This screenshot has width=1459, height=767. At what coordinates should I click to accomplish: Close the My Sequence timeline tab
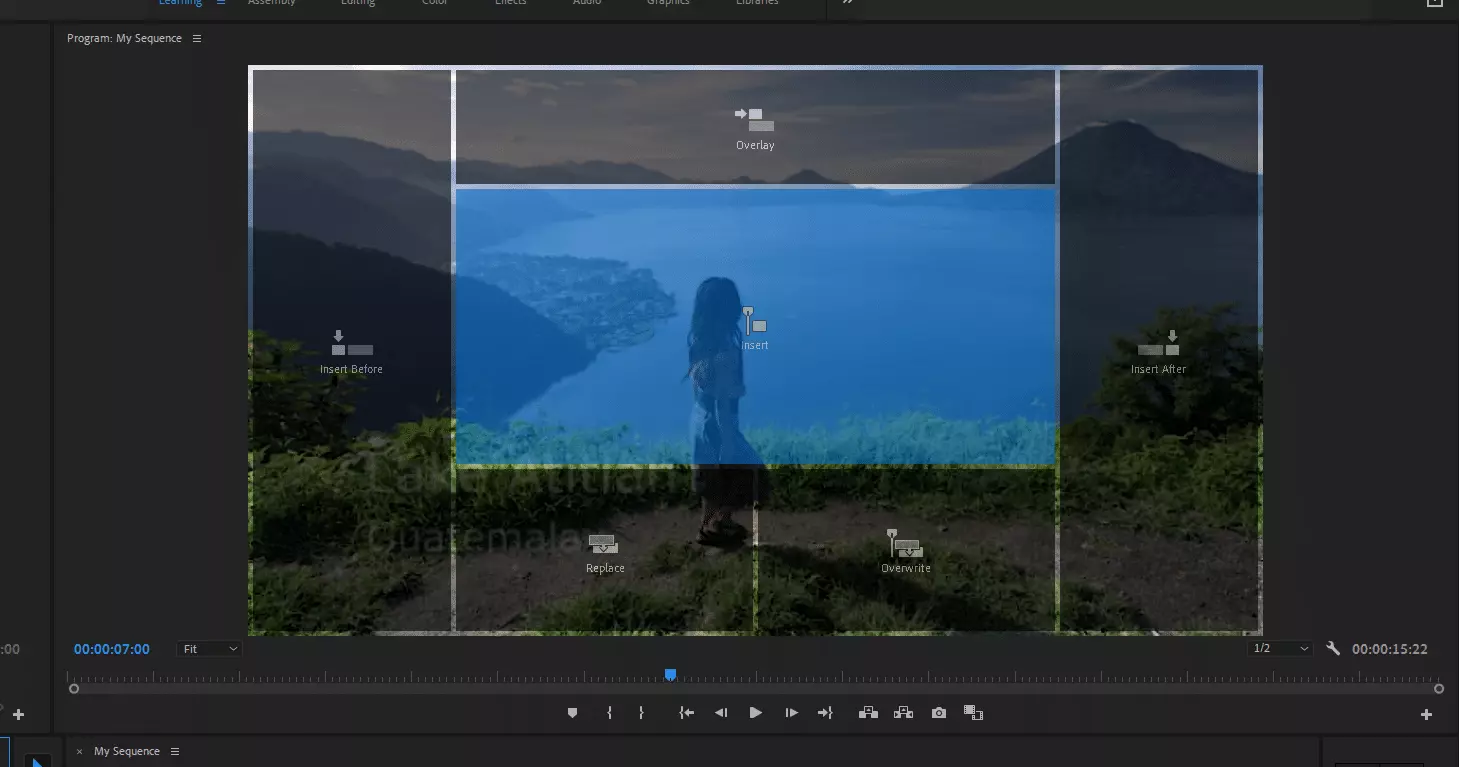click(x=80, y=752)
